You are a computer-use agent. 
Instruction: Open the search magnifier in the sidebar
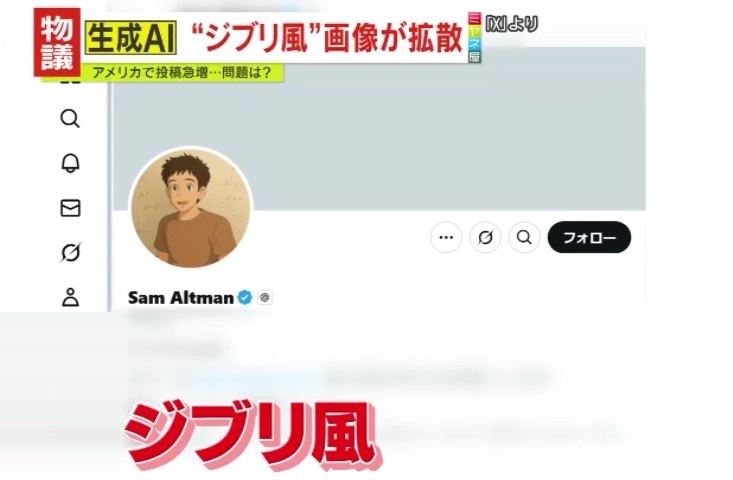pyautogui.click(x=70, y=118)
